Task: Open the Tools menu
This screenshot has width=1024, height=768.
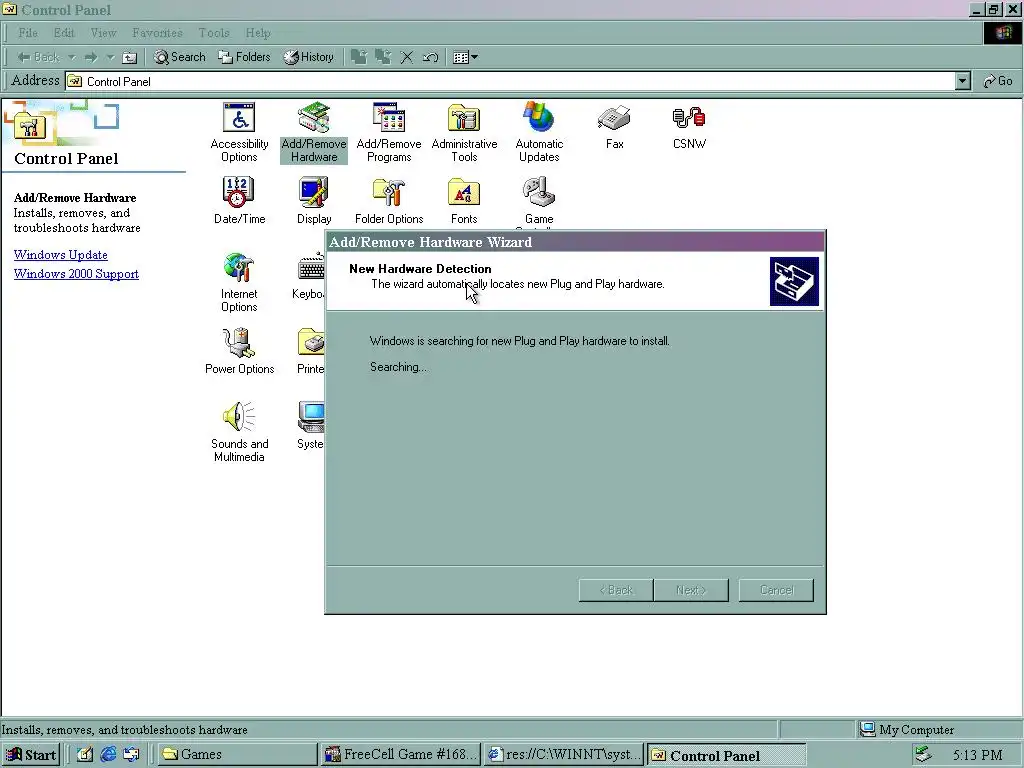Action: click(214, 33)
